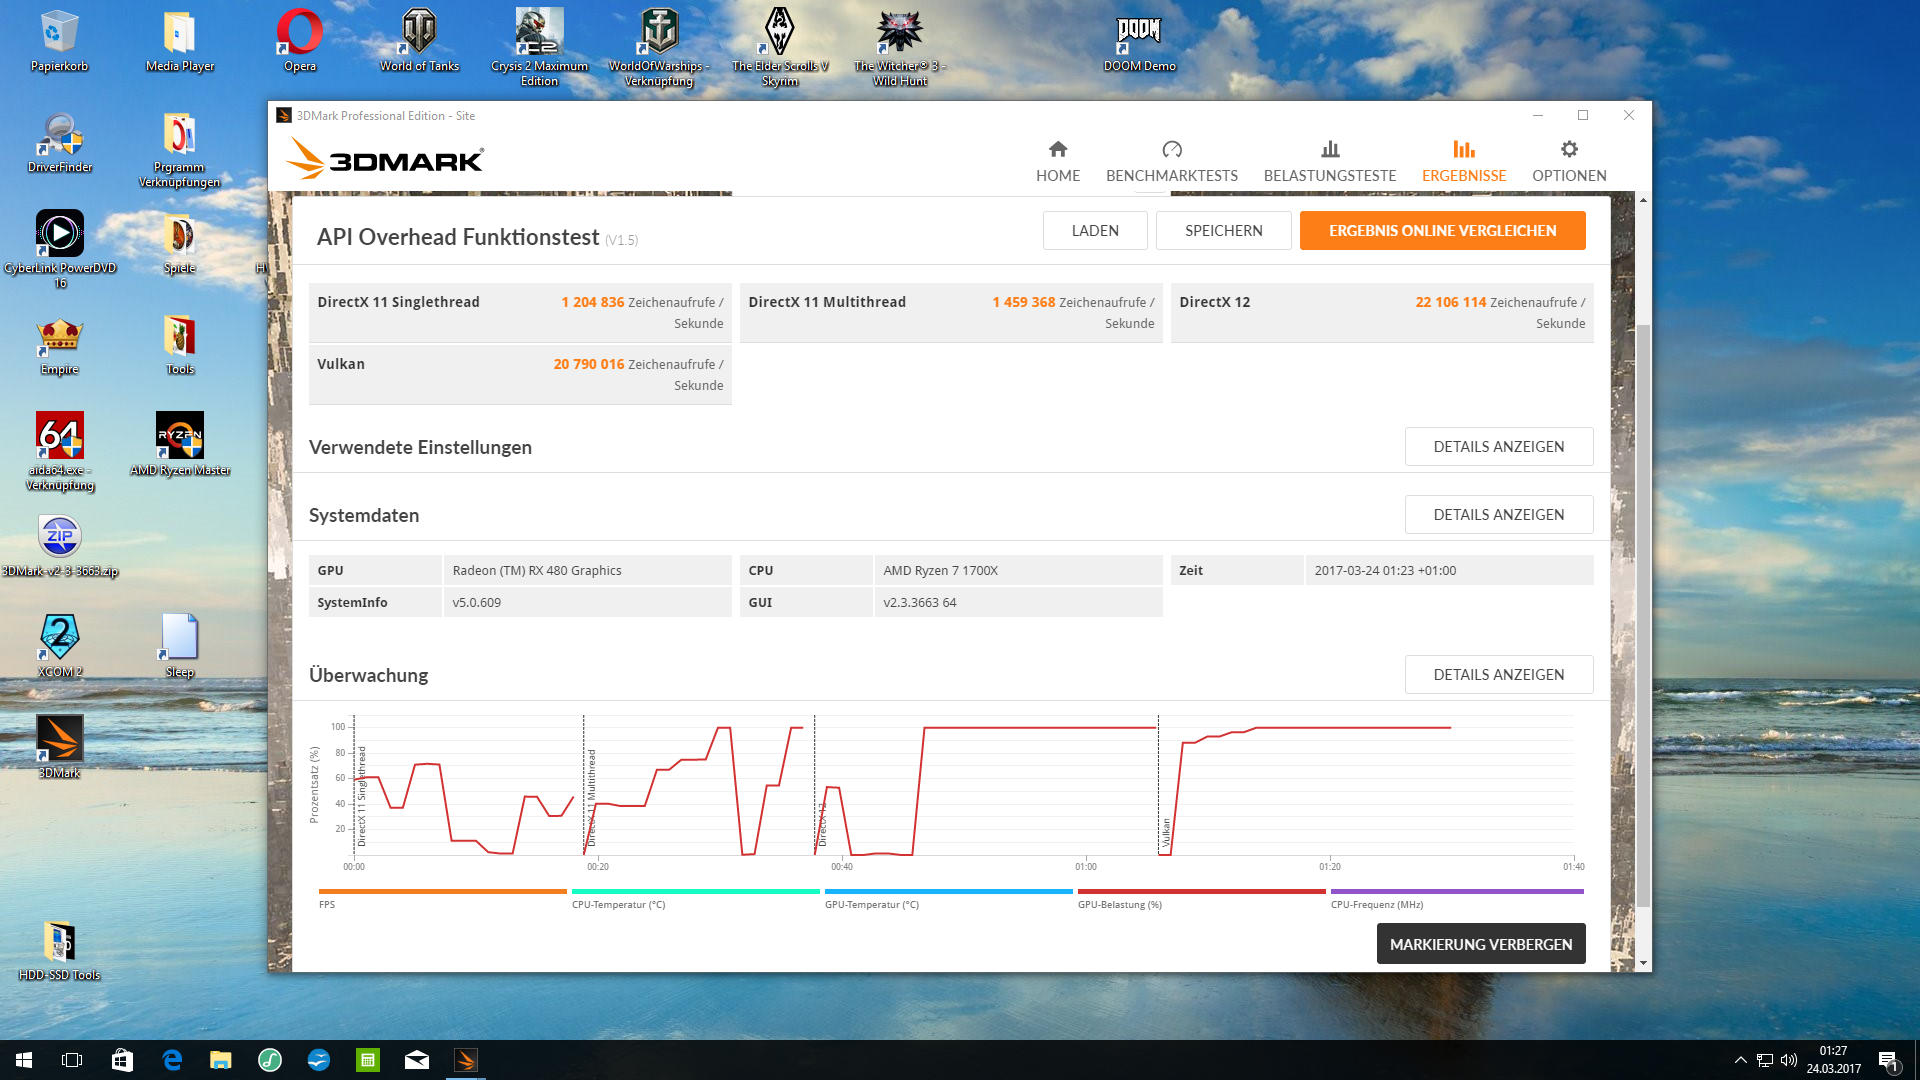Open the DOOM Demo desktop icon
This screenshot has width=1920, height=1080.
pyautogui.click(x=1139, y=34)
